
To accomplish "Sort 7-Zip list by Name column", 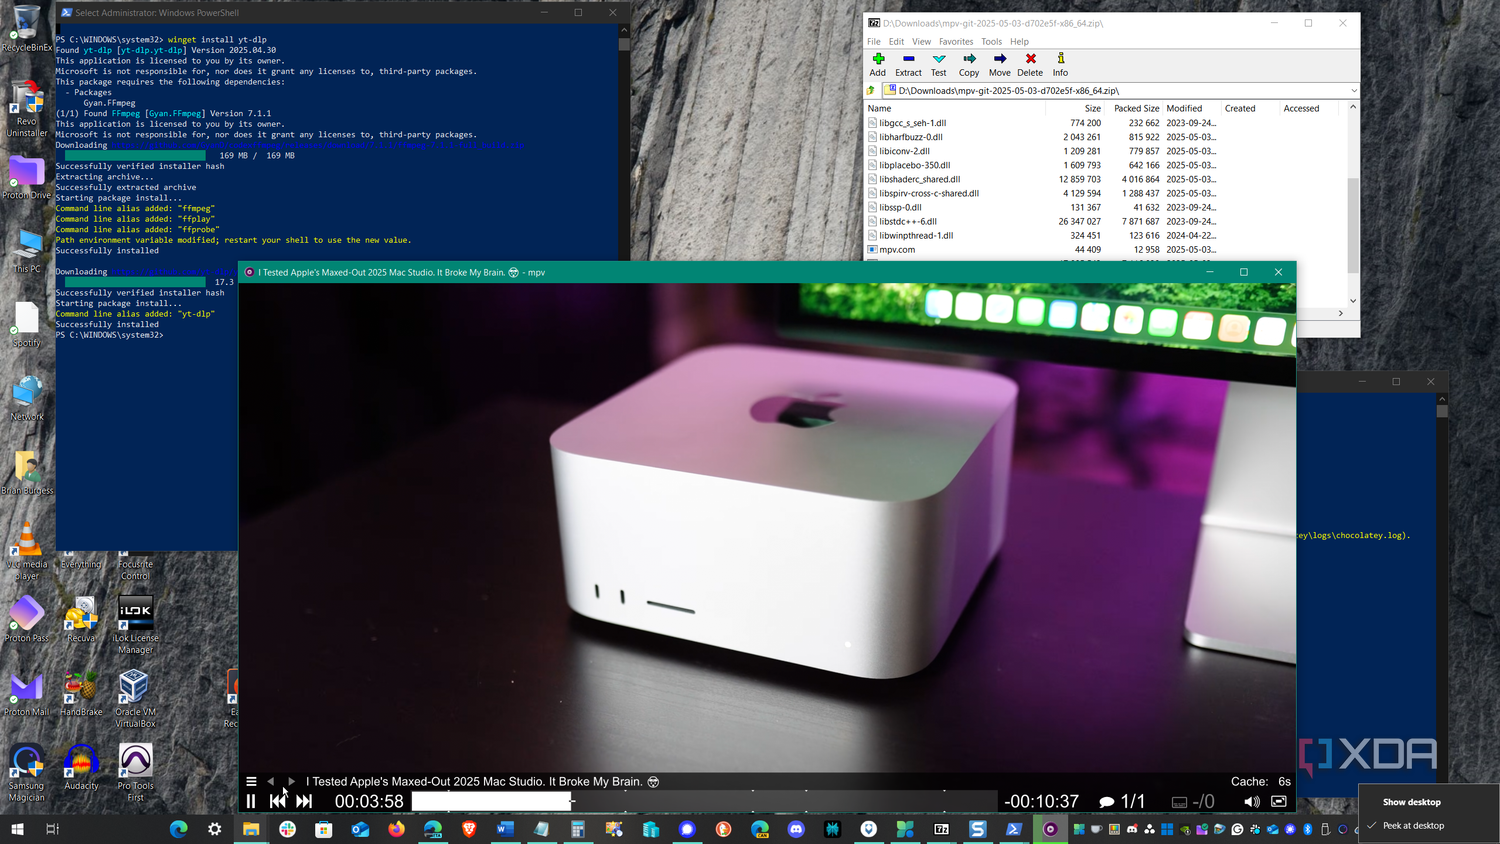I will coord(954,108).
